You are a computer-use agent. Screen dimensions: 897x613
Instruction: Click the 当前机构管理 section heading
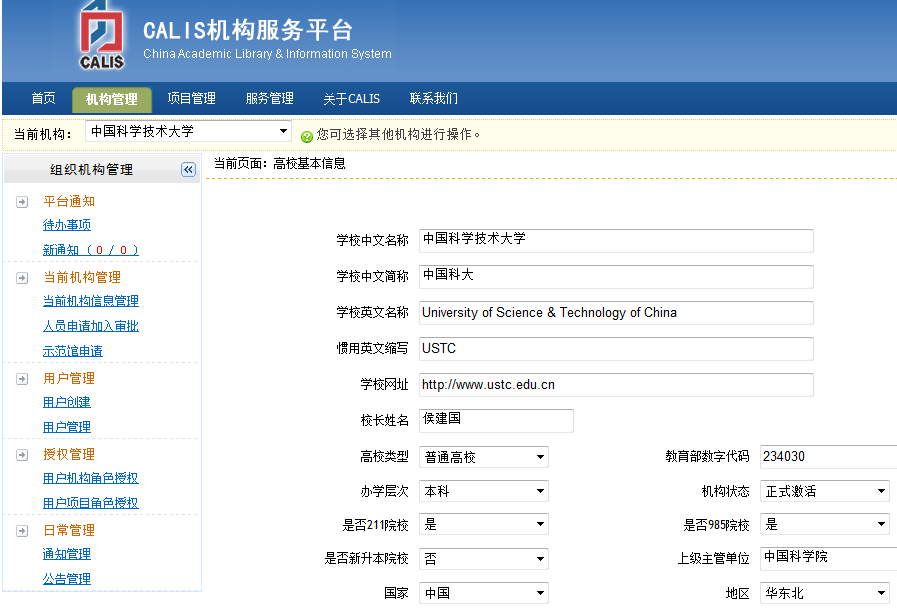[x=82, y=277]
